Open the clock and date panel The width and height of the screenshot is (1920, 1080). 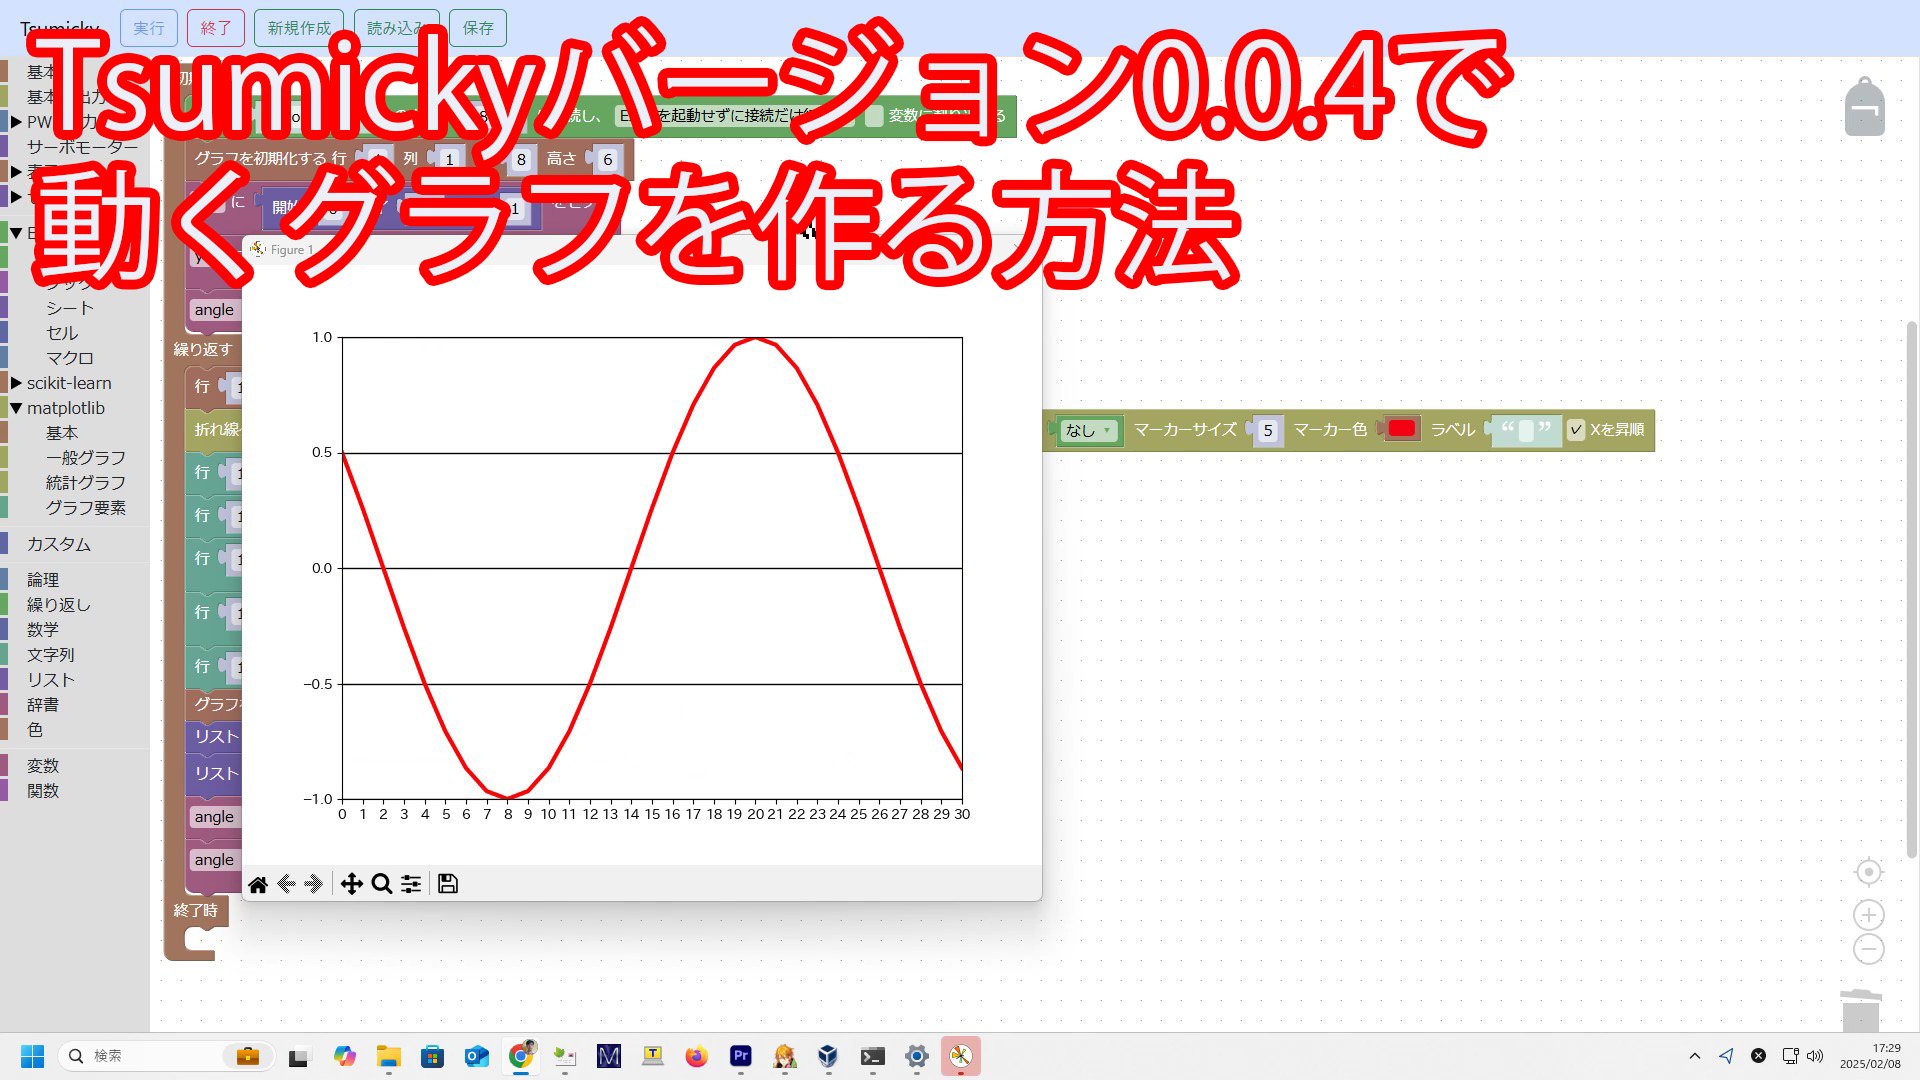pyautogui.click(x=1871, y=1056)
